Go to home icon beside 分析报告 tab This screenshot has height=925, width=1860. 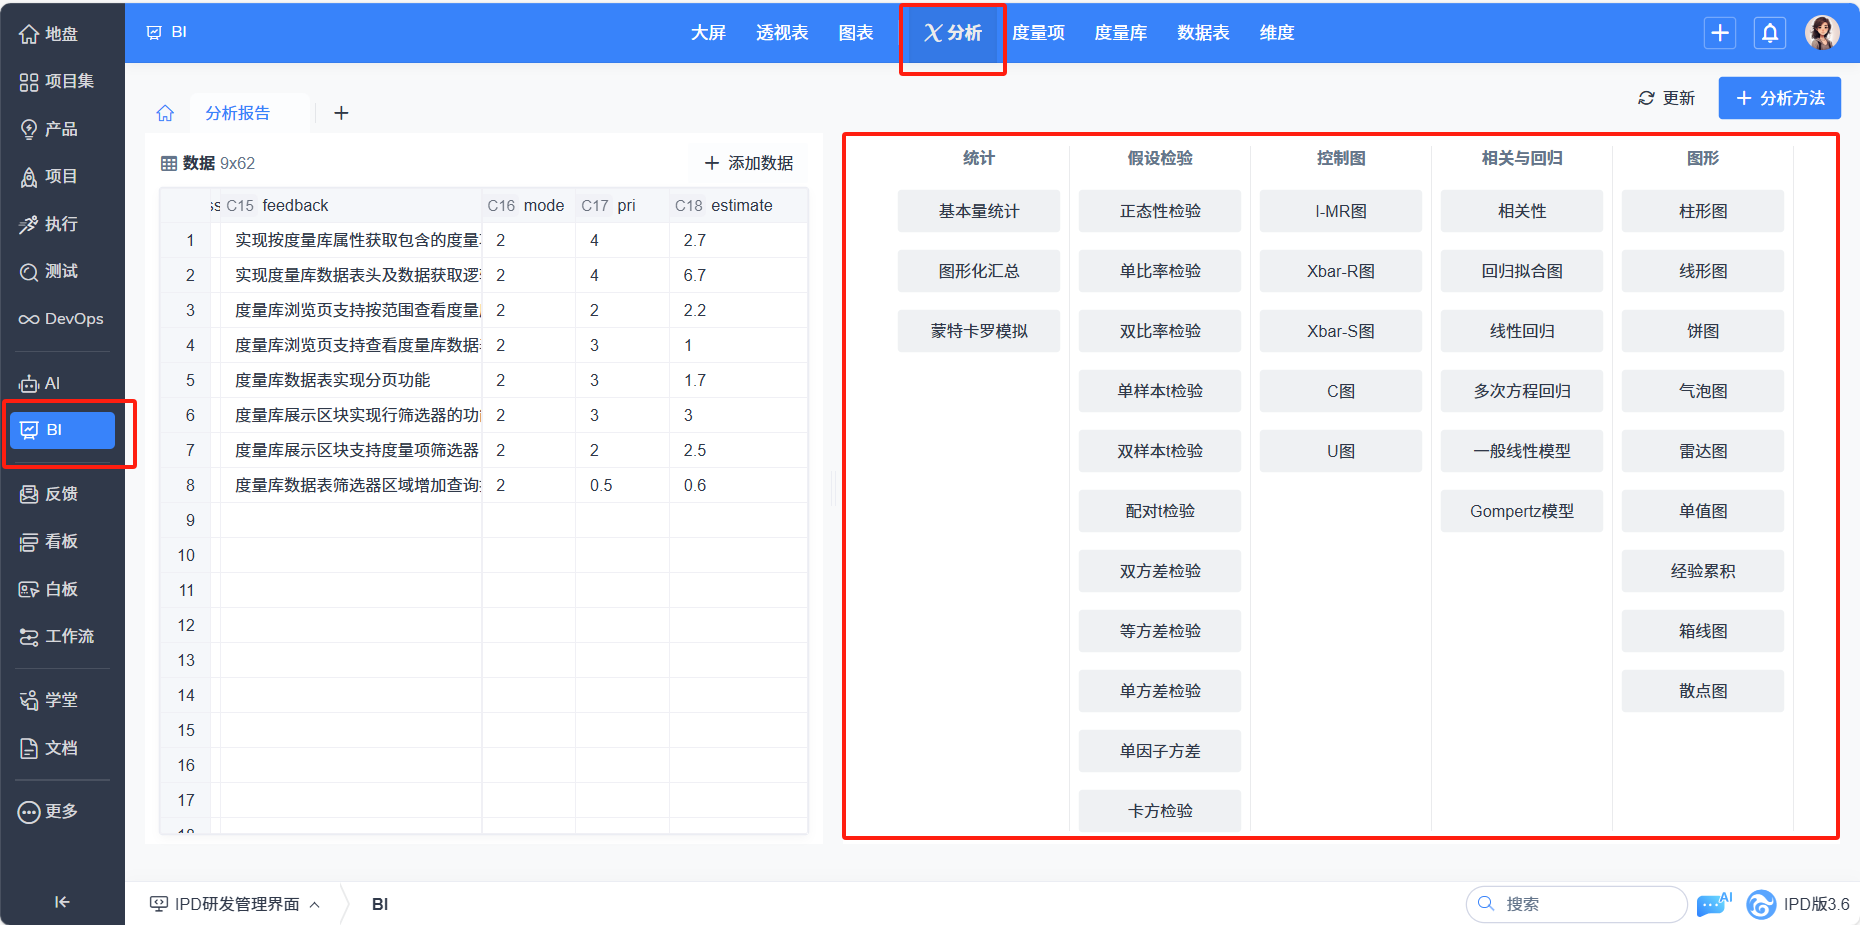(165, 113)
